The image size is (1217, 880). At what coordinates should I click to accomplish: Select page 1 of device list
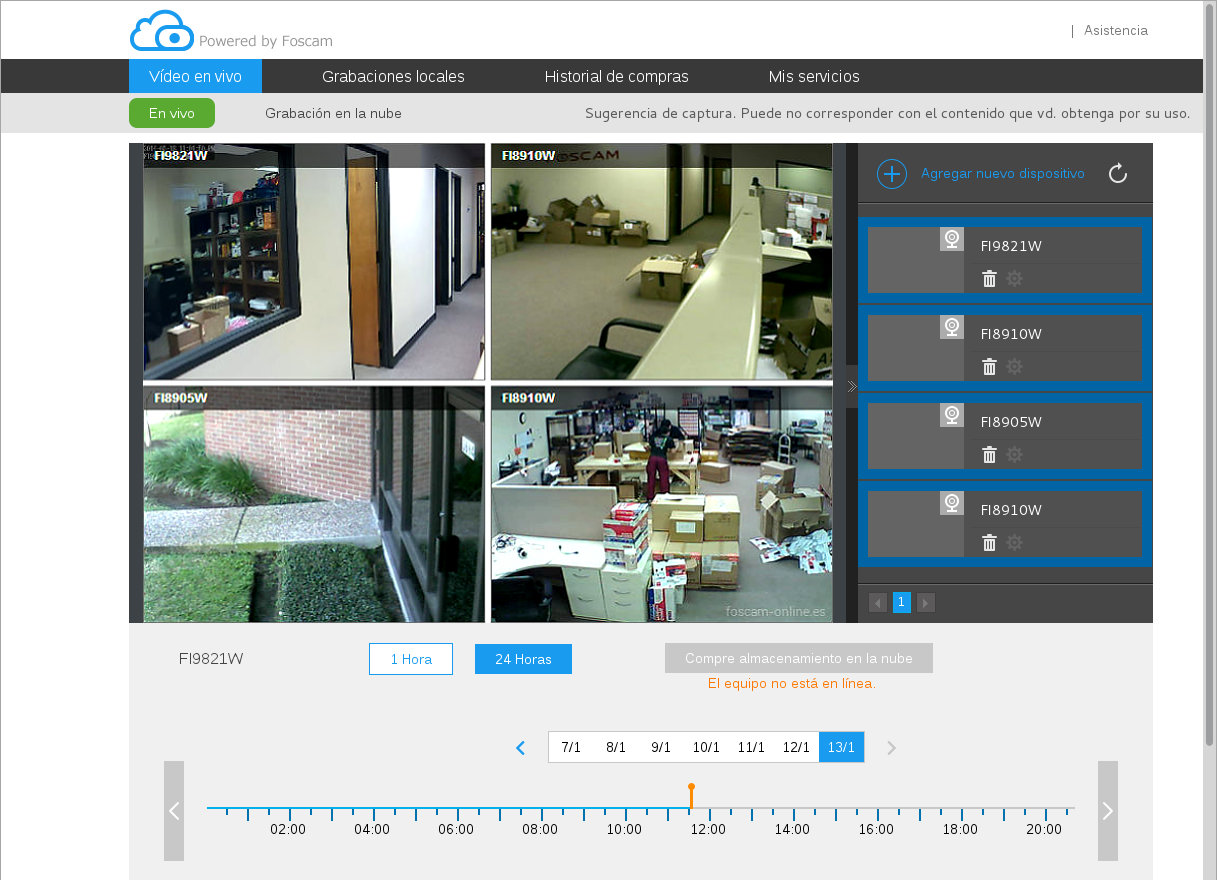coord(901,602)
